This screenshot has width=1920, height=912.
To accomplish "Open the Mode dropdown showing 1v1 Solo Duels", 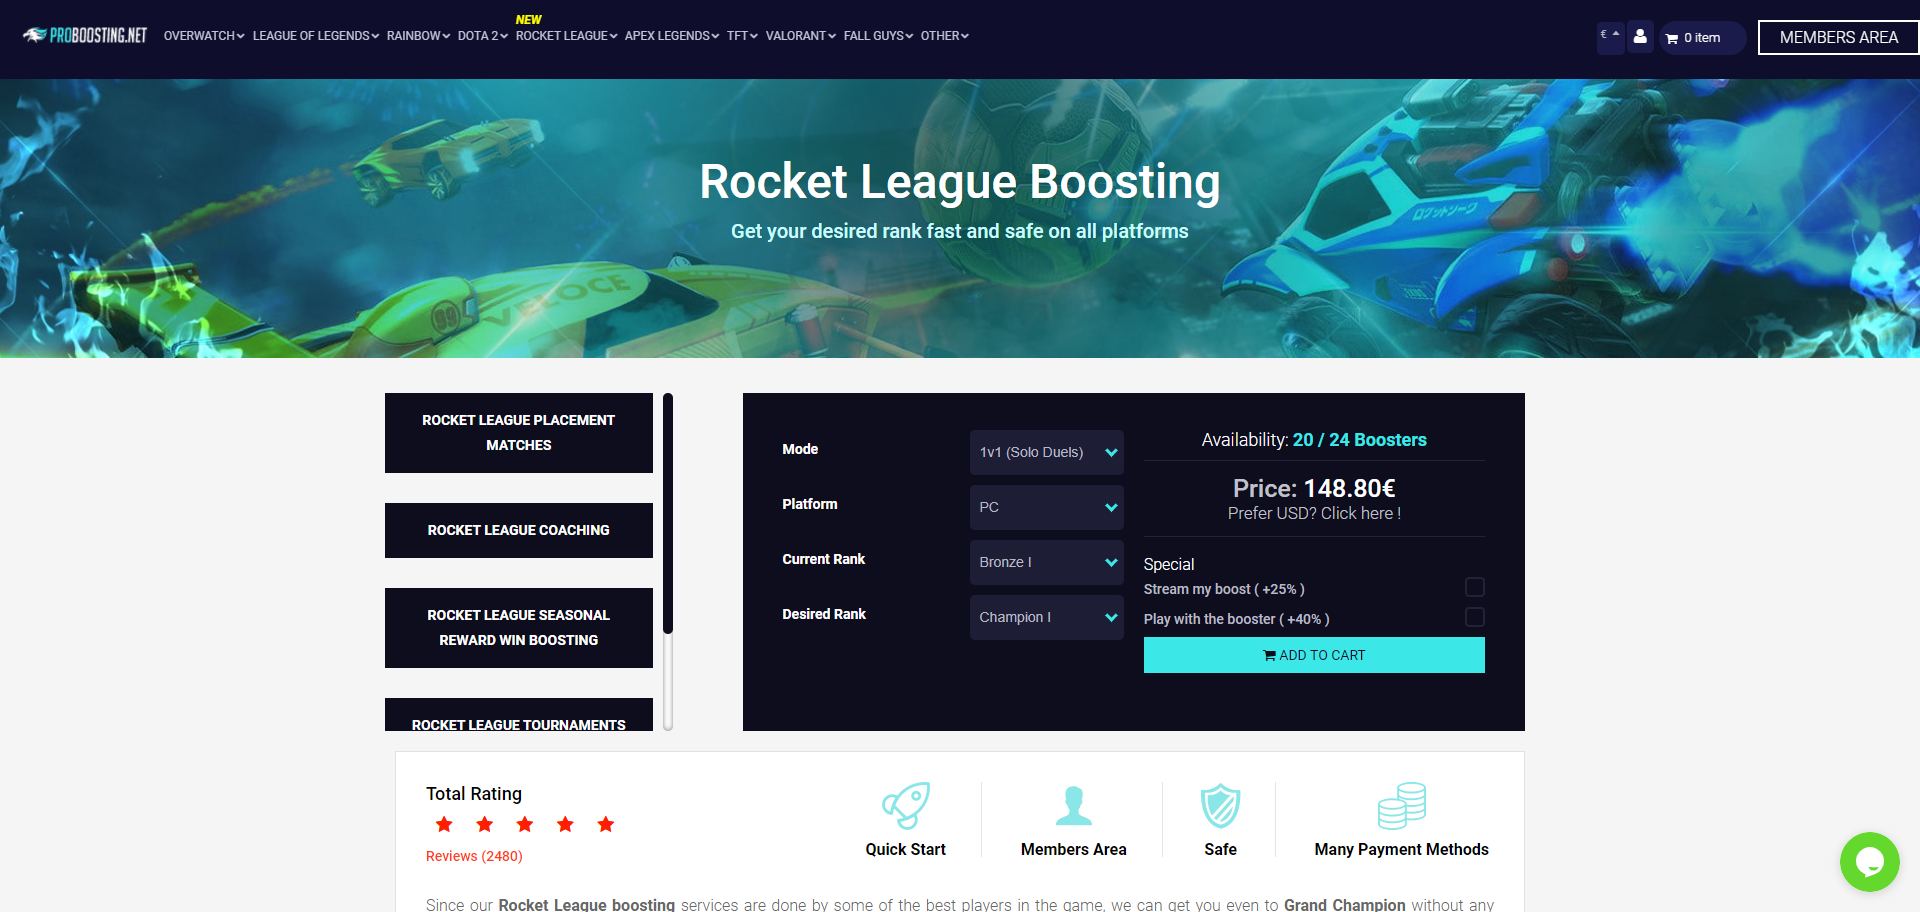I will tap(1046, 452).
